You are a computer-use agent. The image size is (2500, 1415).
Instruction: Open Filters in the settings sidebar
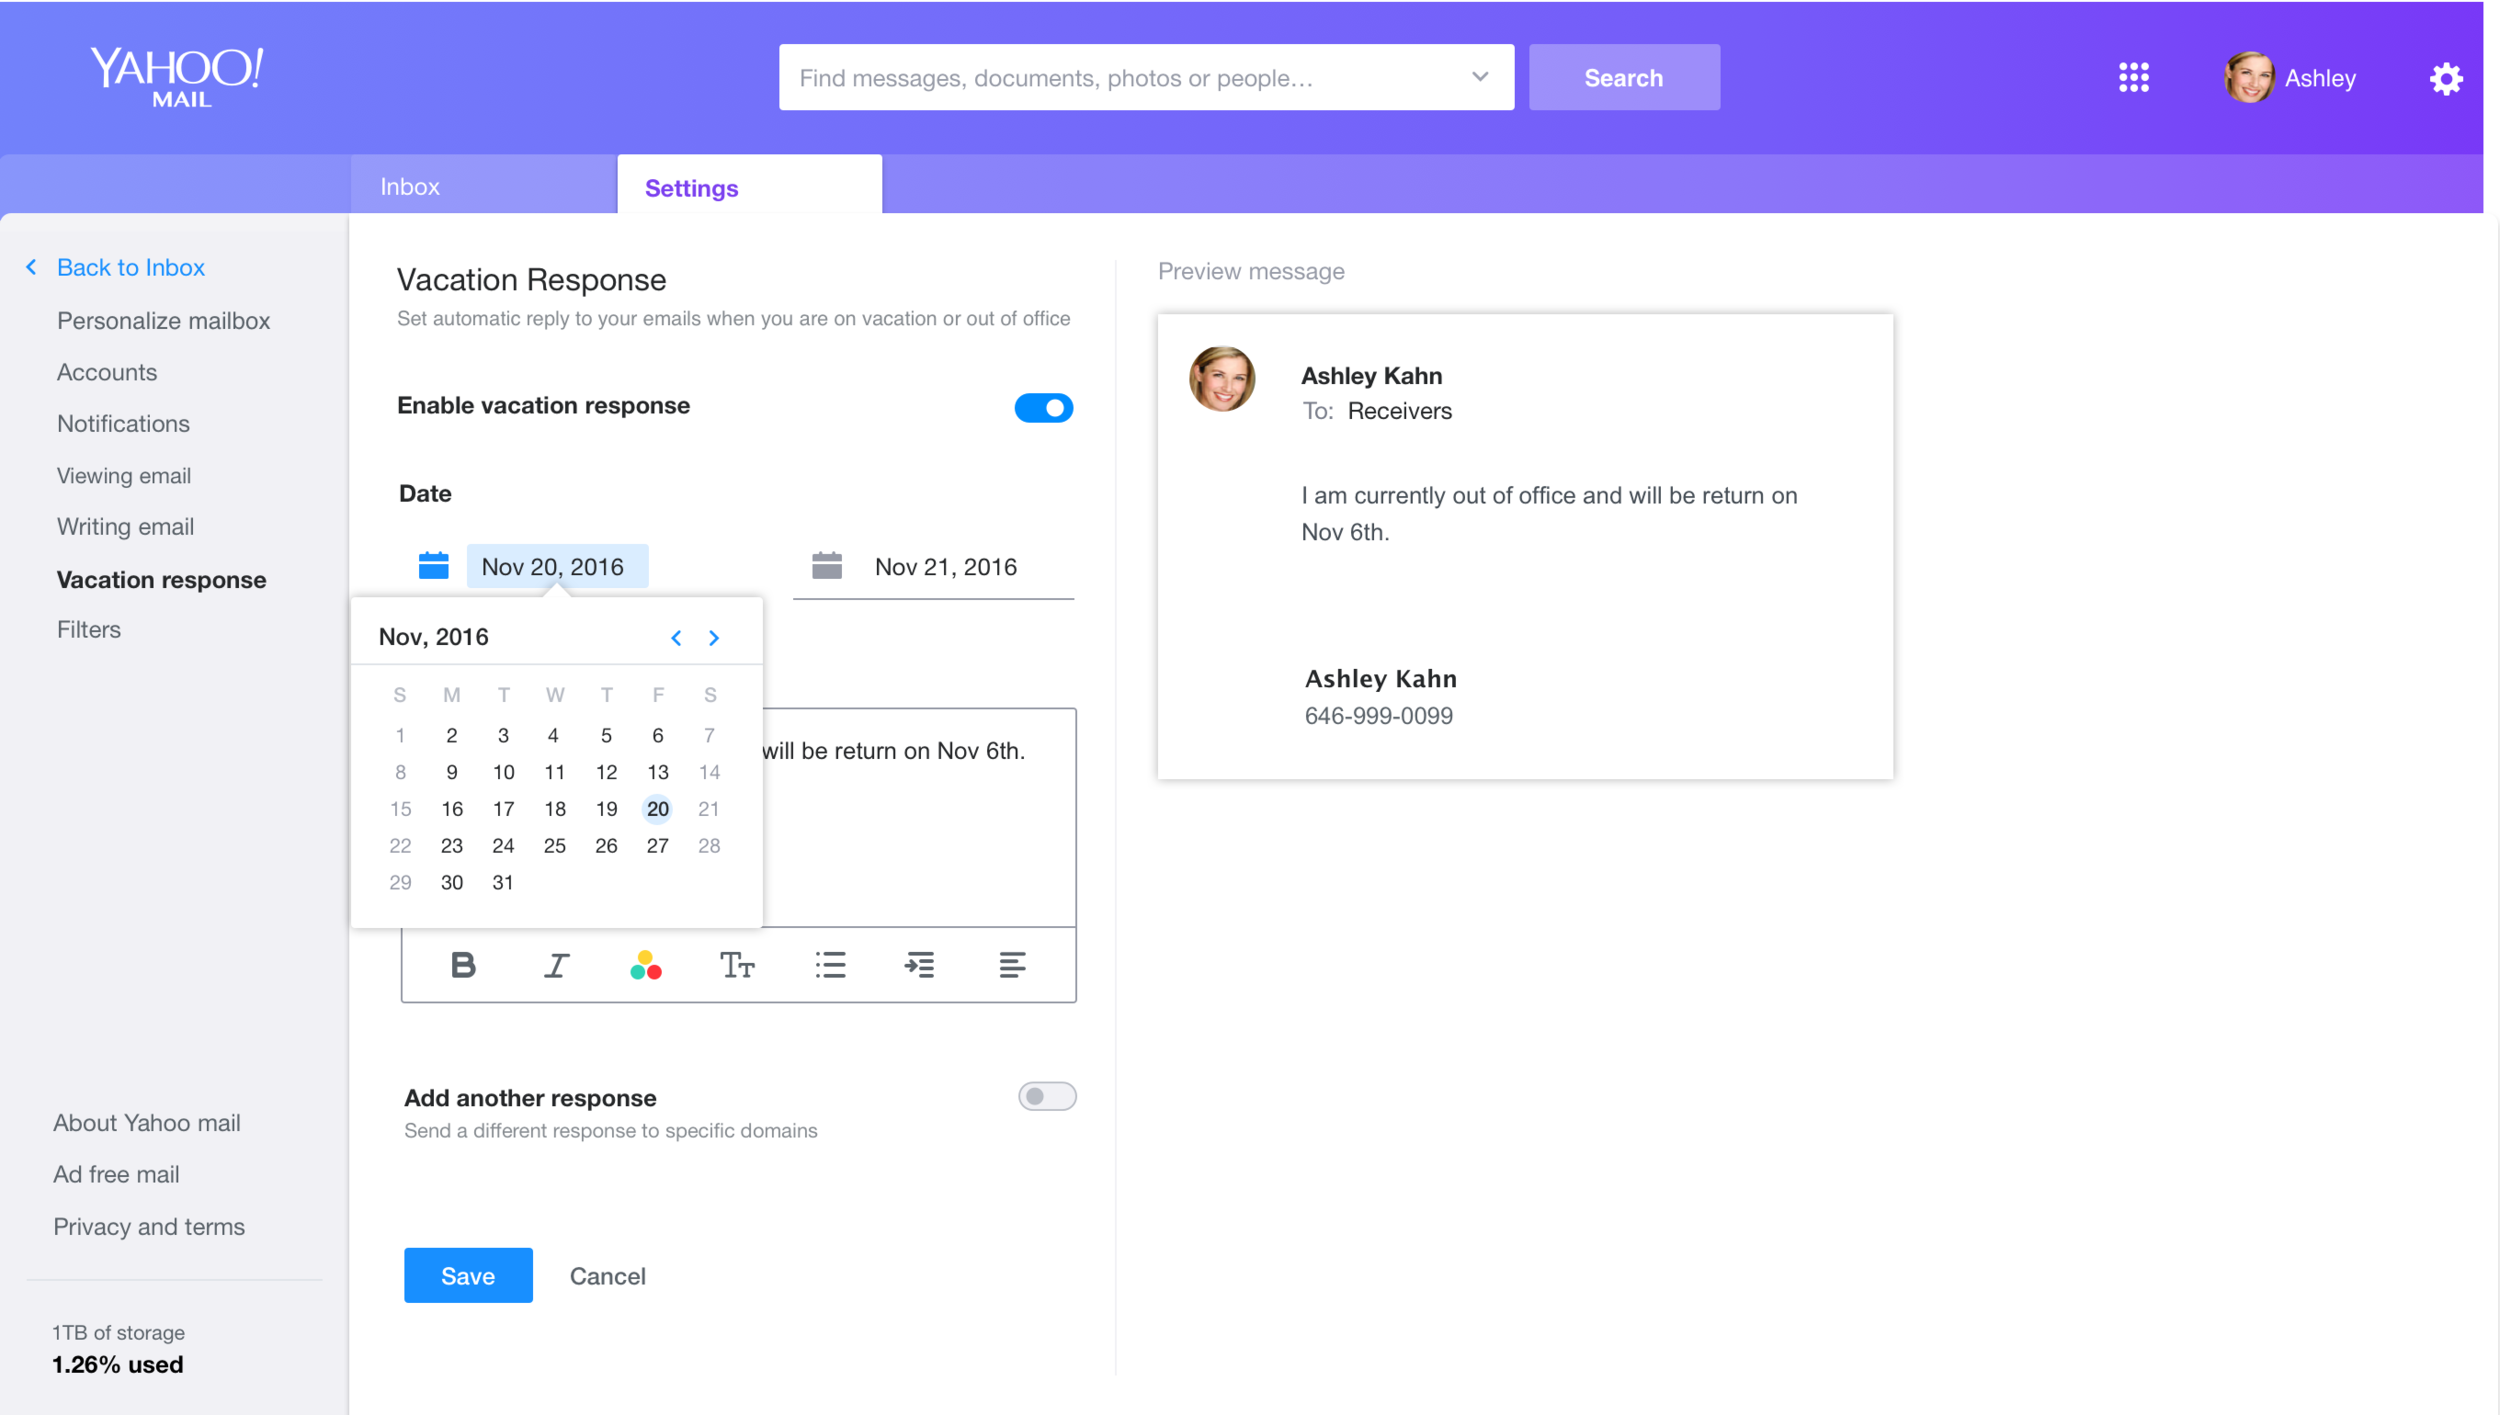[89, 630]
